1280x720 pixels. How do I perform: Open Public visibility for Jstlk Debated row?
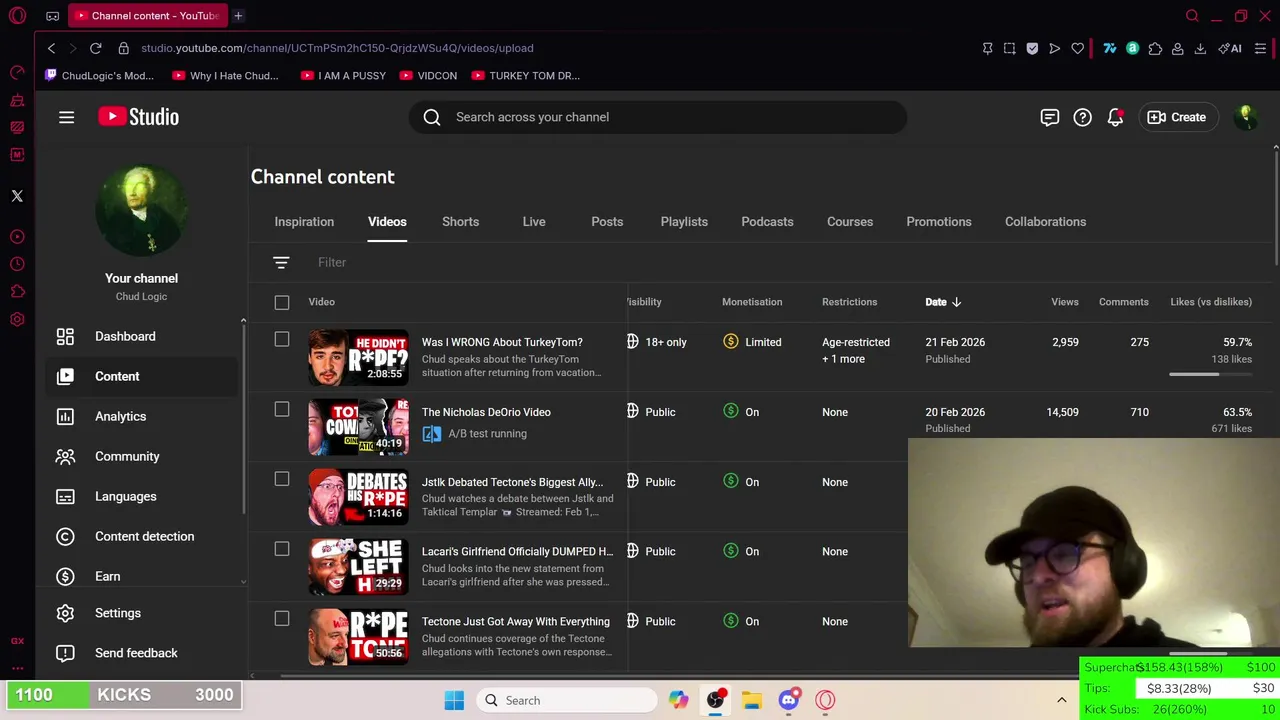pyautogui.click(x=652, y=482)
